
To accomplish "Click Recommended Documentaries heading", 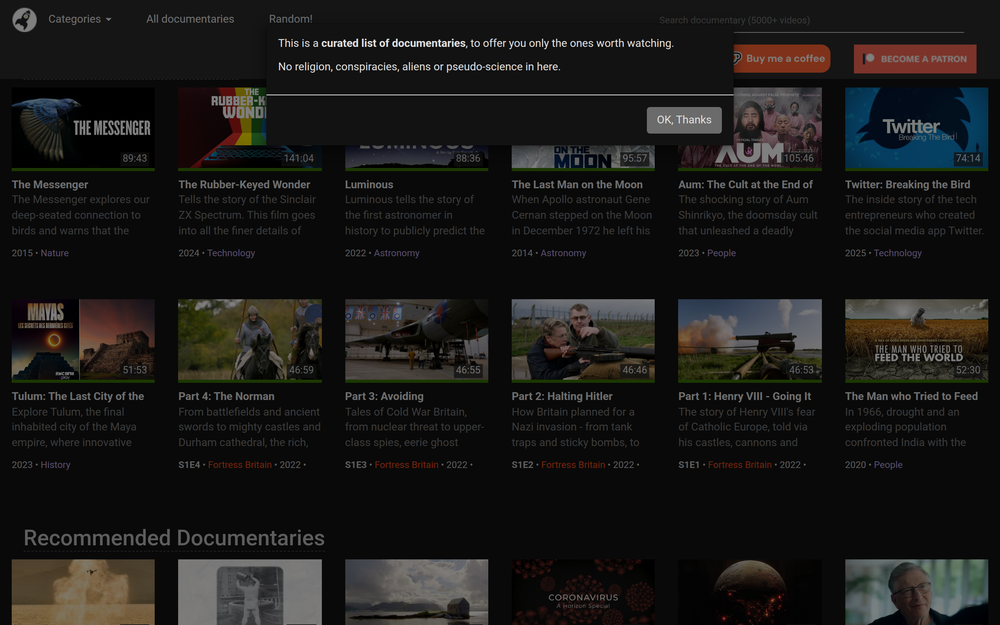I will point(174,538).
